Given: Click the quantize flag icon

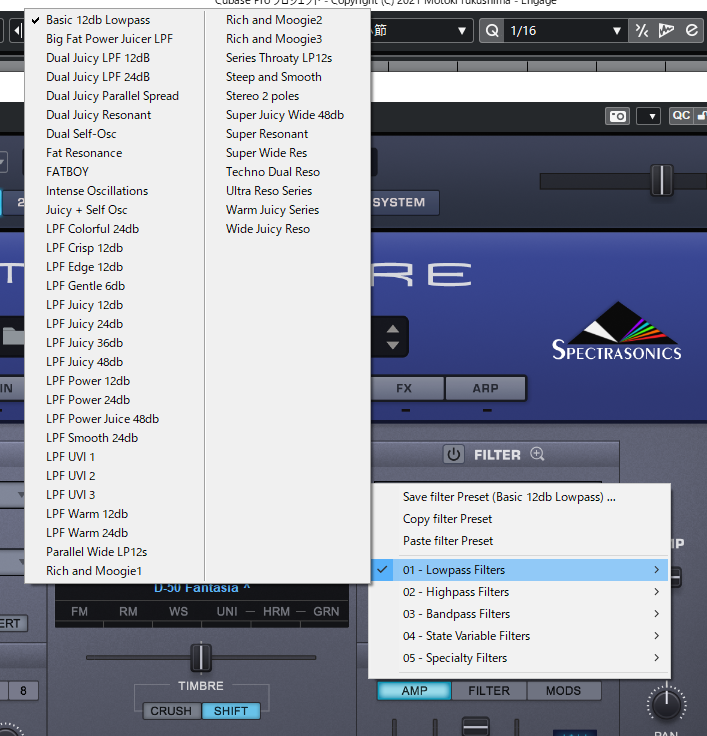Looking at the screenshot, I should [666, 31].
